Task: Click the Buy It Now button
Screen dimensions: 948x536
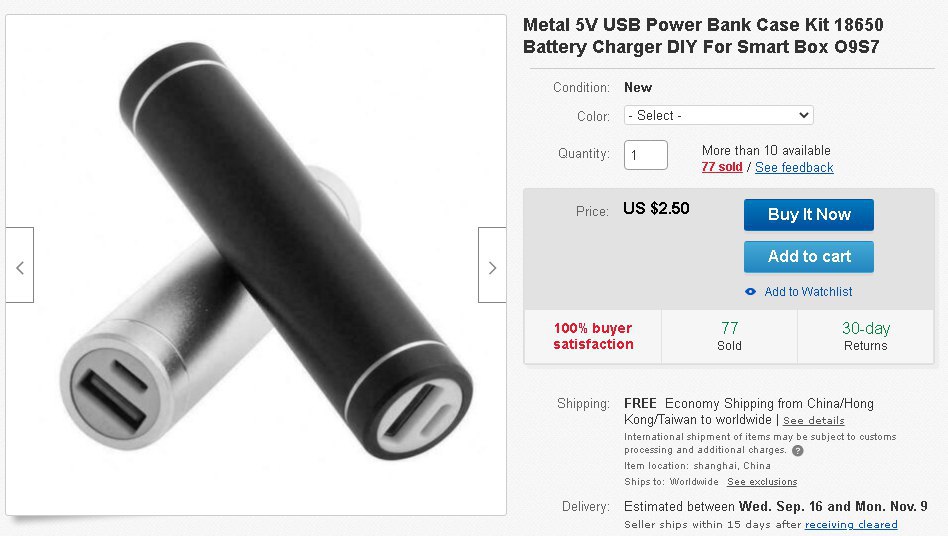Action: click(x=809, y=215)
